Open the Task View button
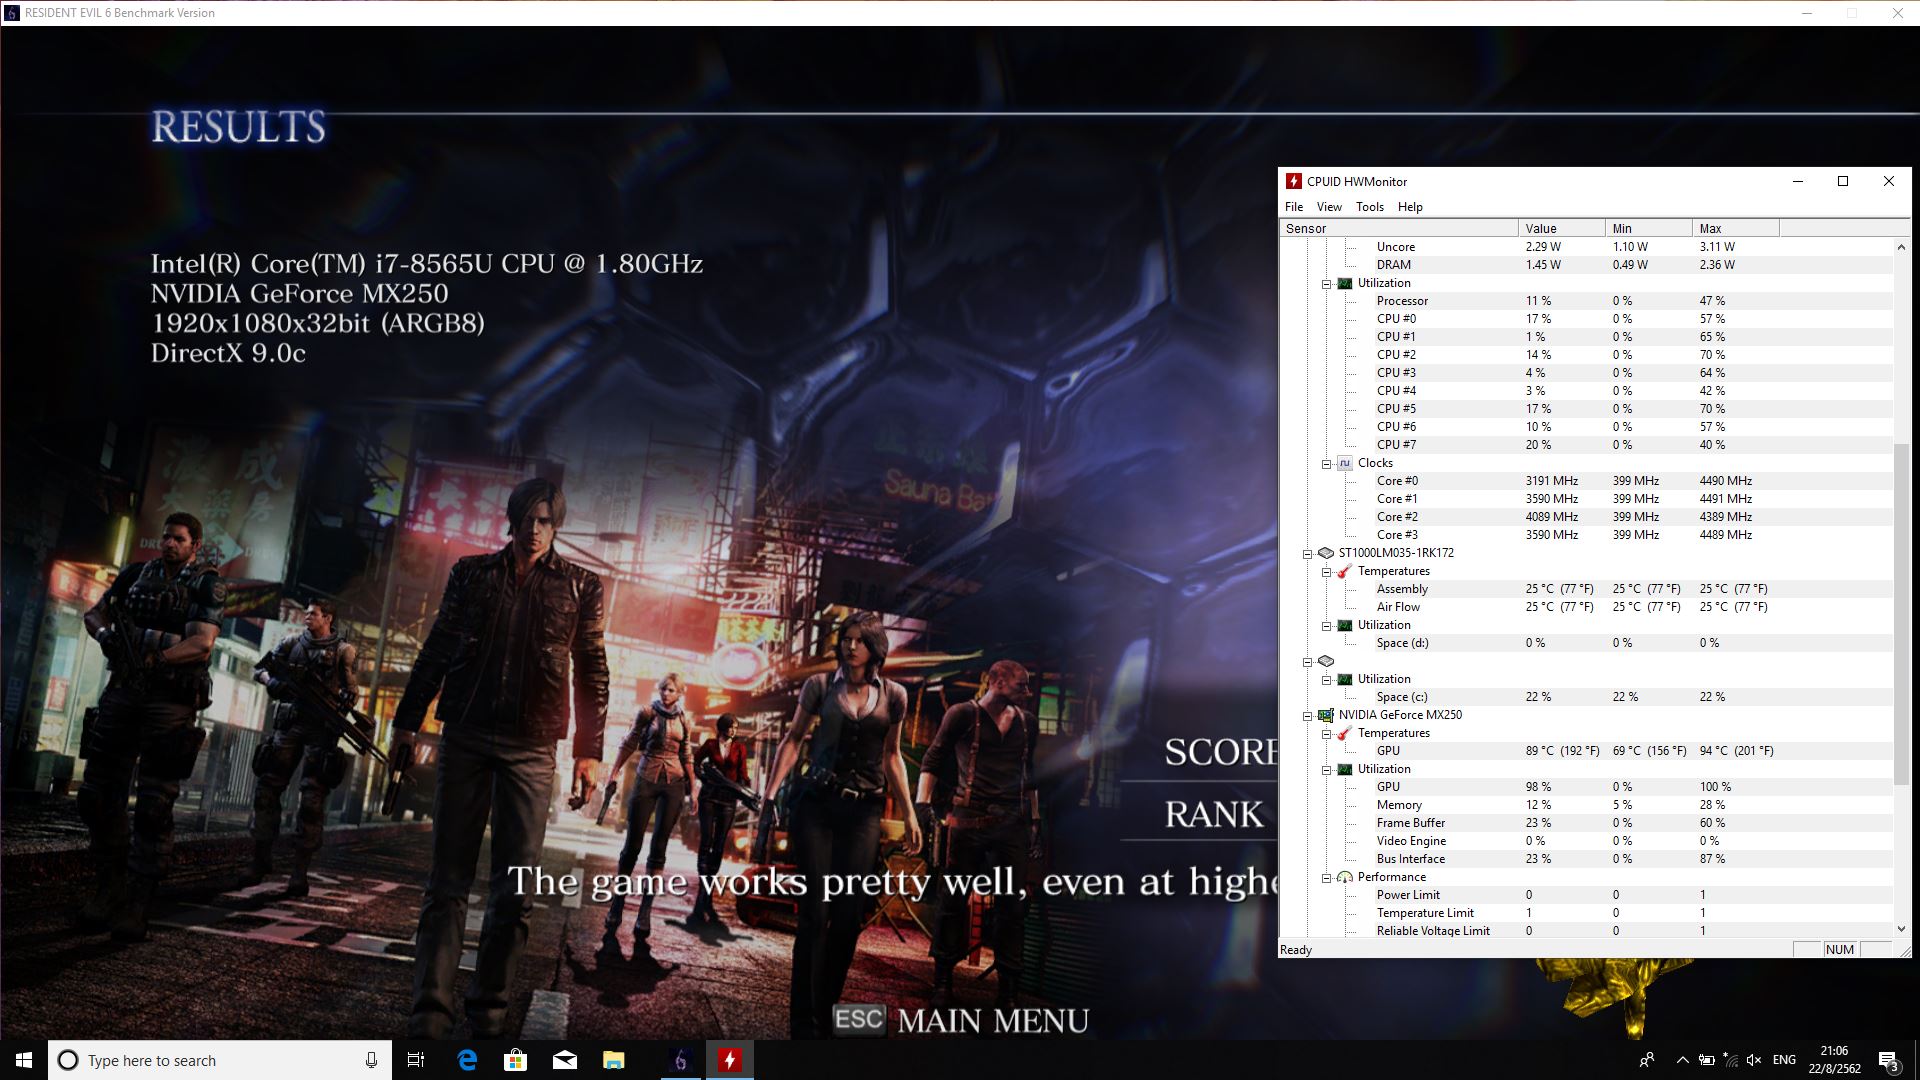Image resolution: width=1920 pixels, height=1080 pixels. [416, 1060]
